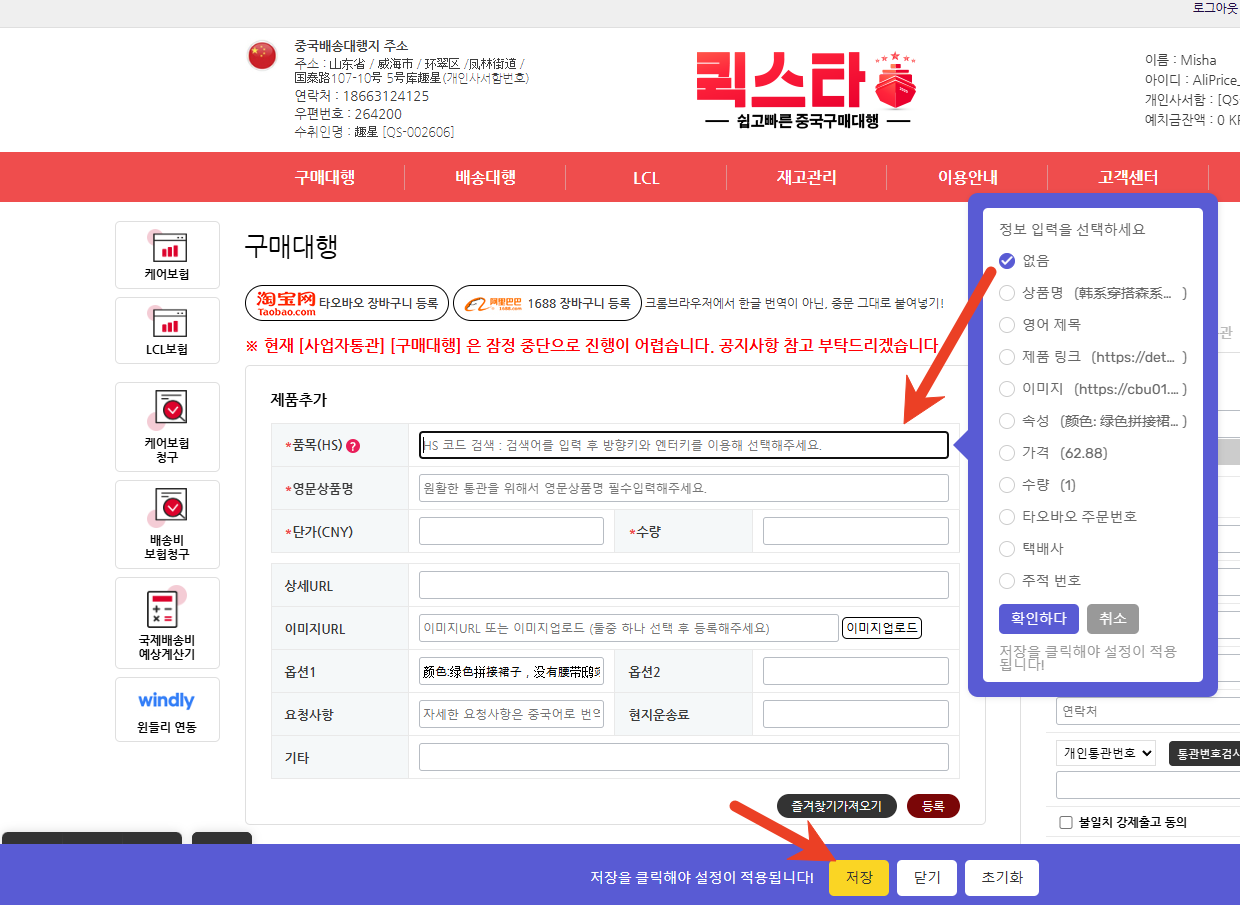
Task: Click the windly 윈들리 연동 icon
Action: 167,710
